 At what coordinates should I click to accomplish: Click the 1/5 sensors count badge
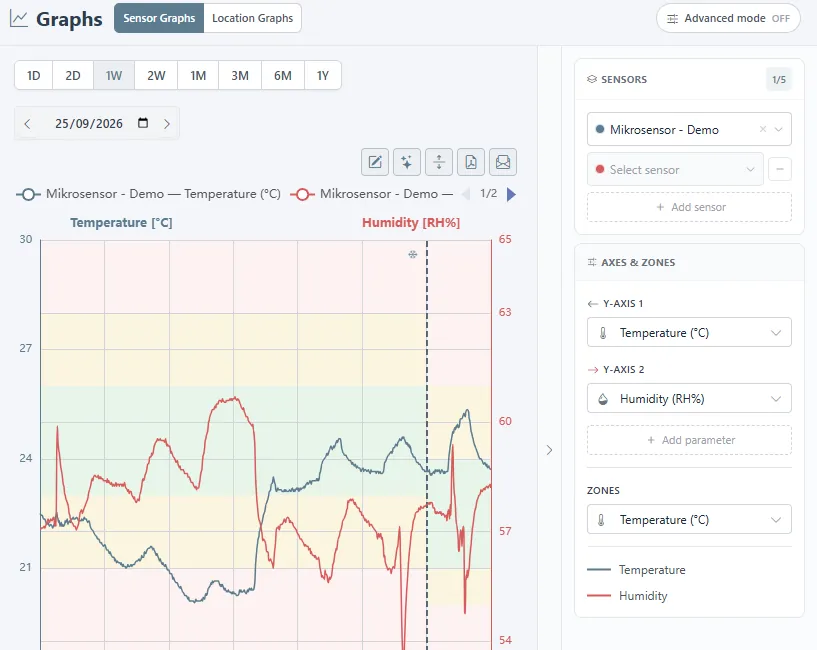point(778,79)
